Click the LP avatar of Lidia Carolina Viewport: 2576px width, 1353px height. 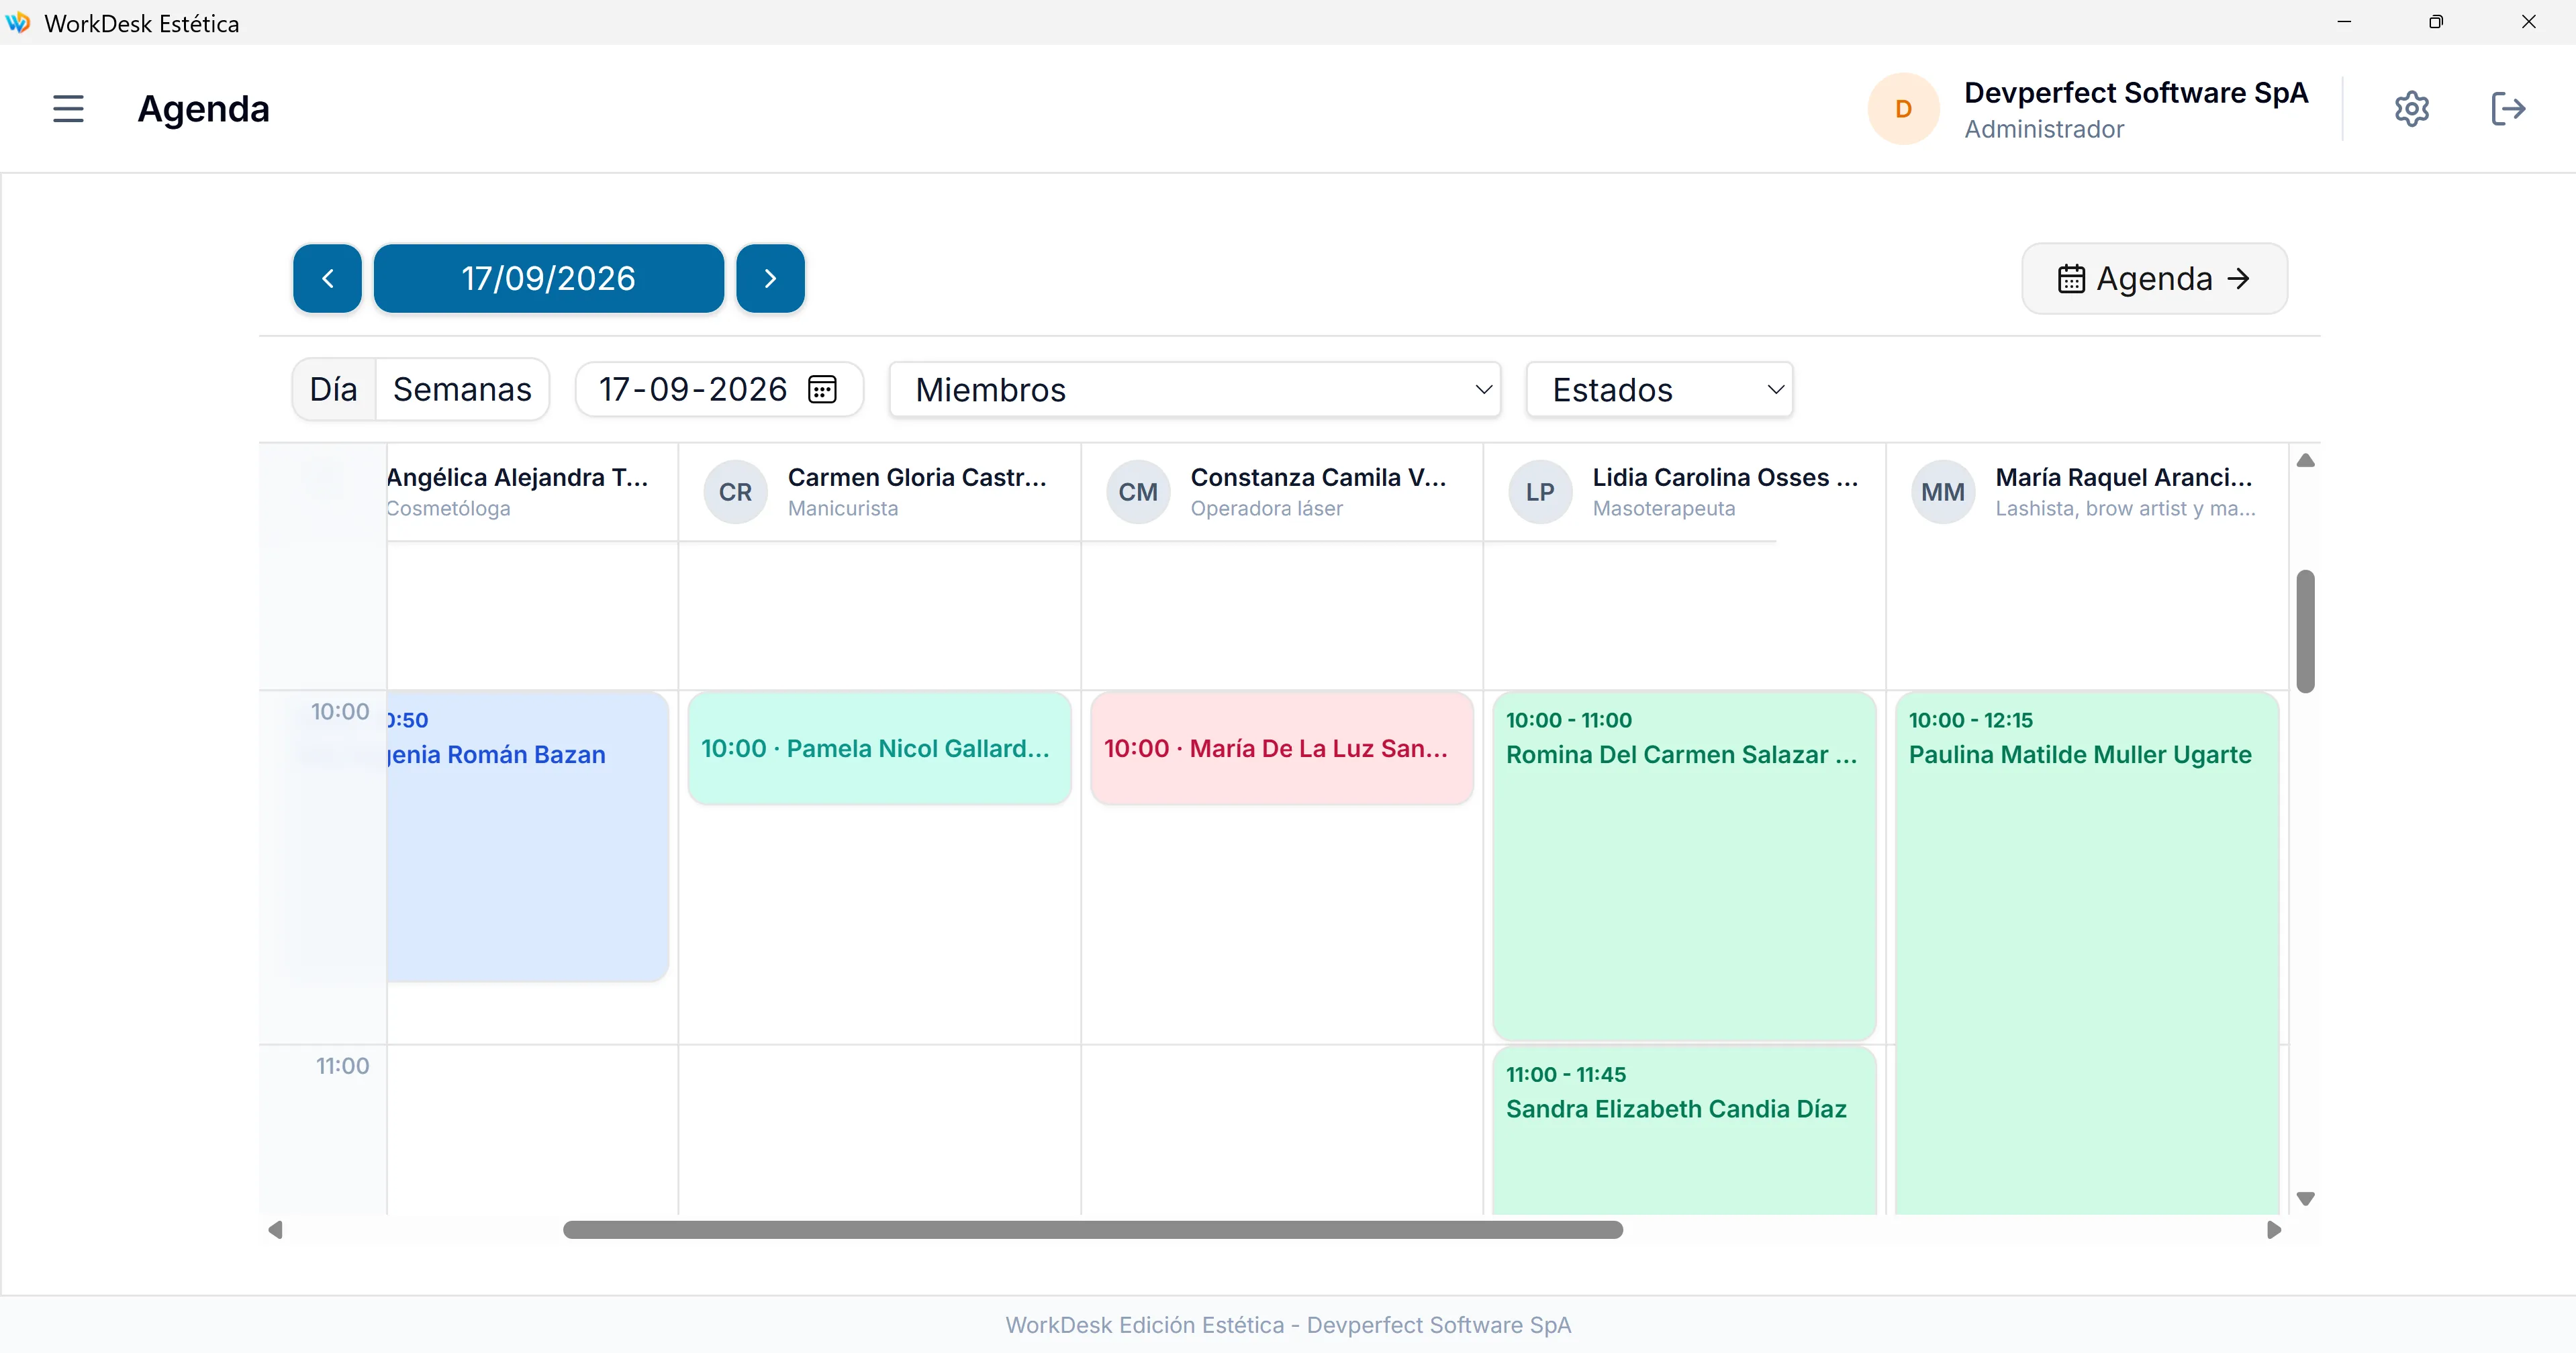coord(1540,492)
